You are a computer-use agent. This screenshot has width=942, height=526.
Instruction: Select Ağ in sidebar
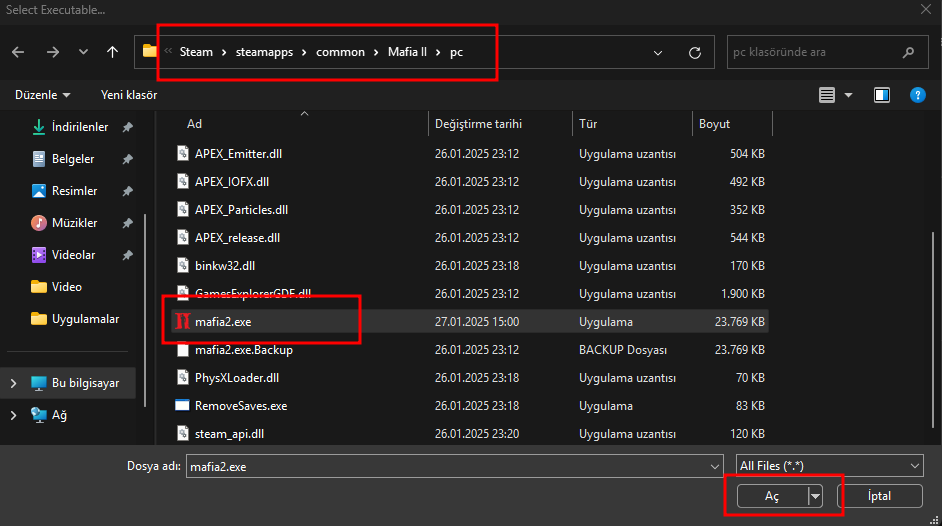(x=59, y=415)
